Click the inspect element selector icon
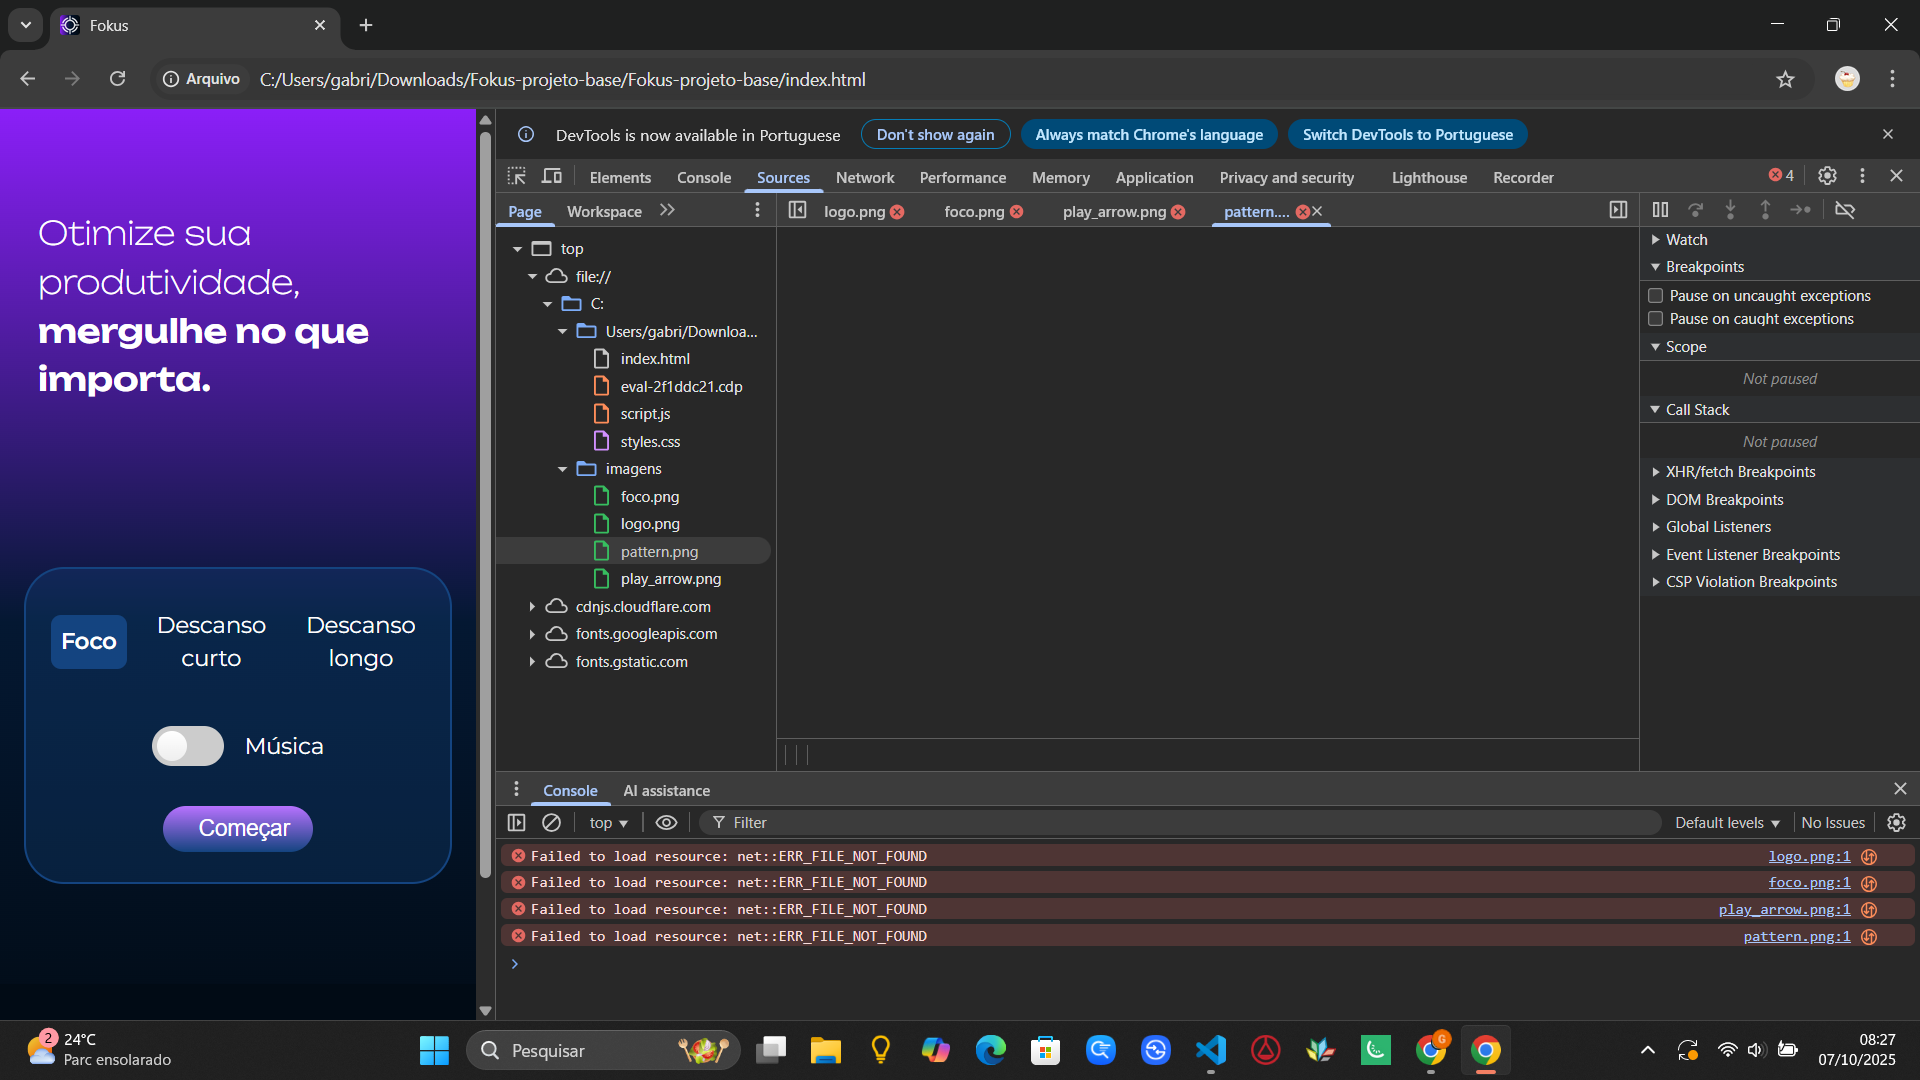Screen dimensions: 1920x1080 (x=516, y=177)
